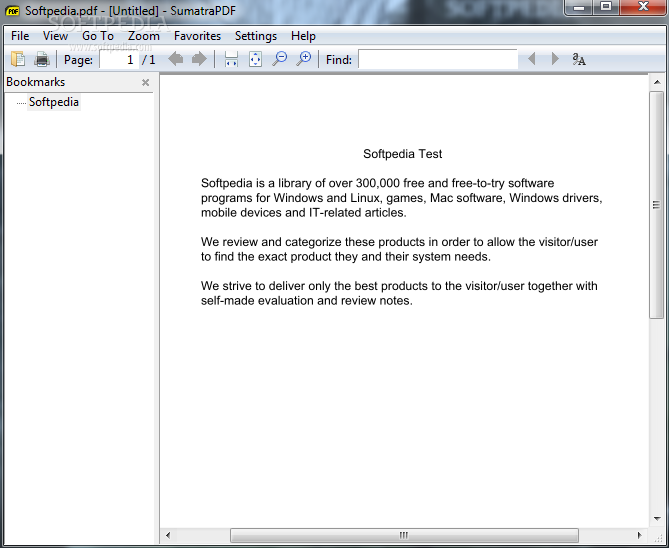Minimize the SumatraPDF window
Viewport: 669px width, 548px height.
[579, 7]
